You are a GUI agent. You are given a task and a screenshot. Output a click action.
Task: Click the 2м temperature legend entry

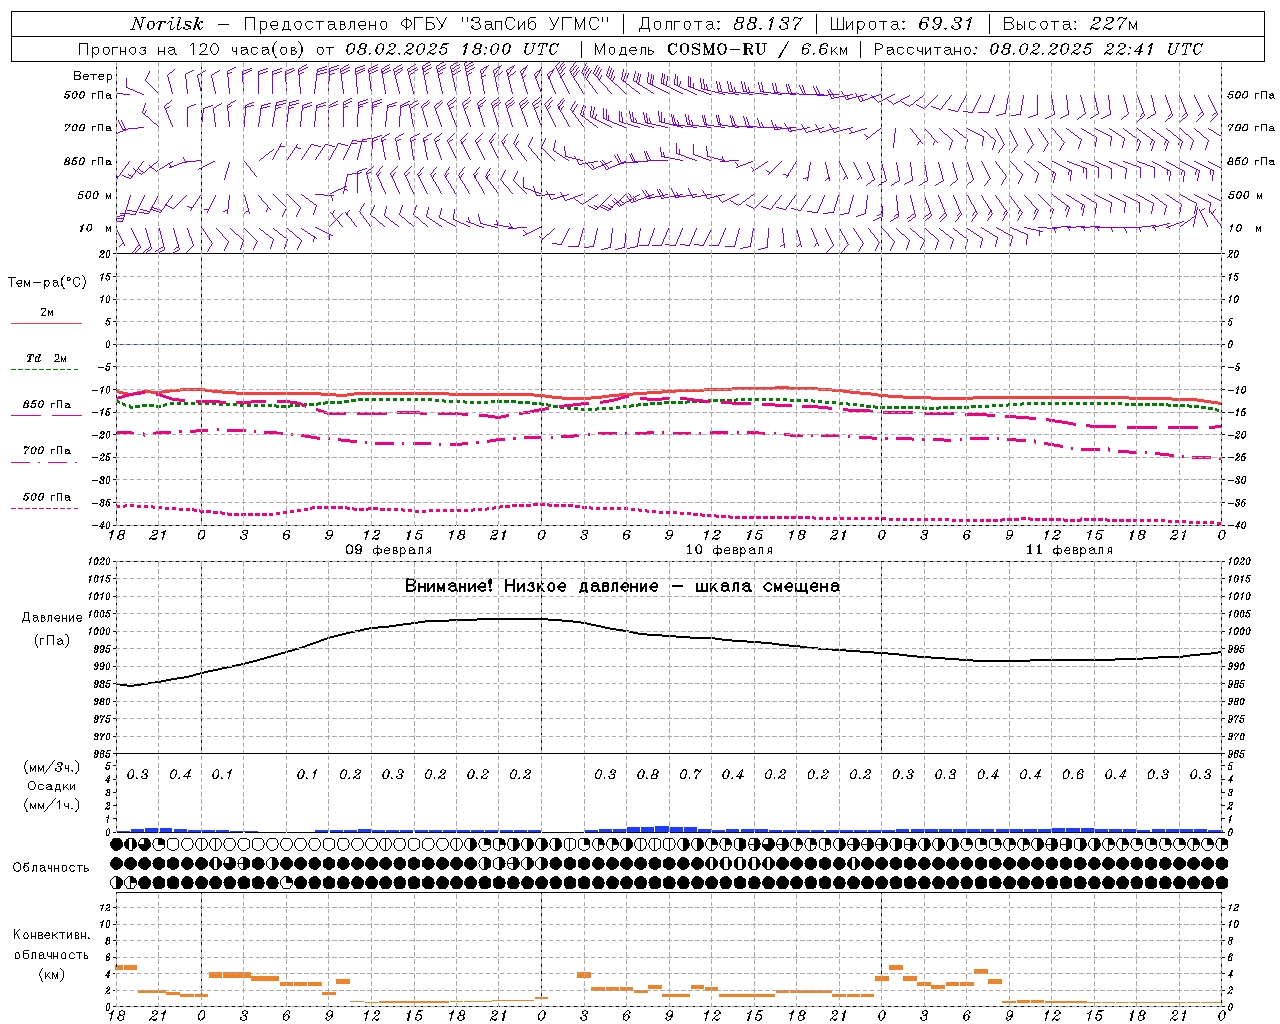click(46, 313)
